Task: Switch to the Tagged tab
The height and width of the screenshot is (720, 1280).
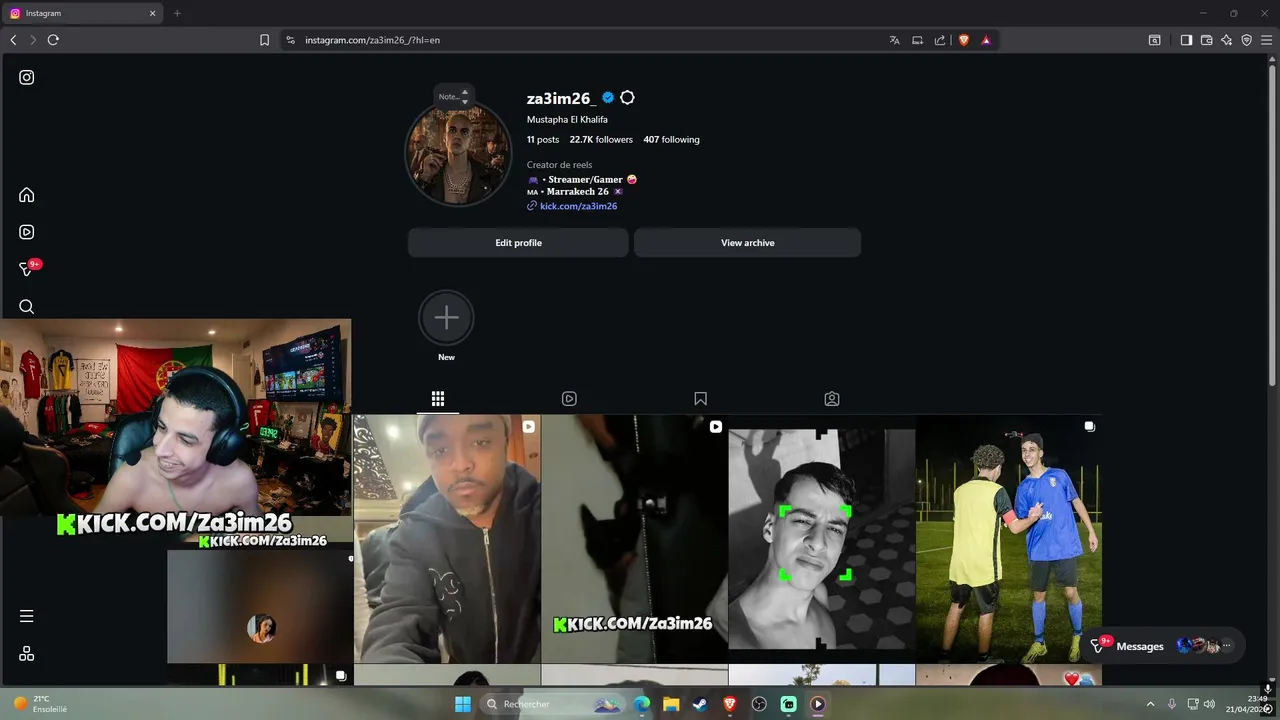Action: 831,399
